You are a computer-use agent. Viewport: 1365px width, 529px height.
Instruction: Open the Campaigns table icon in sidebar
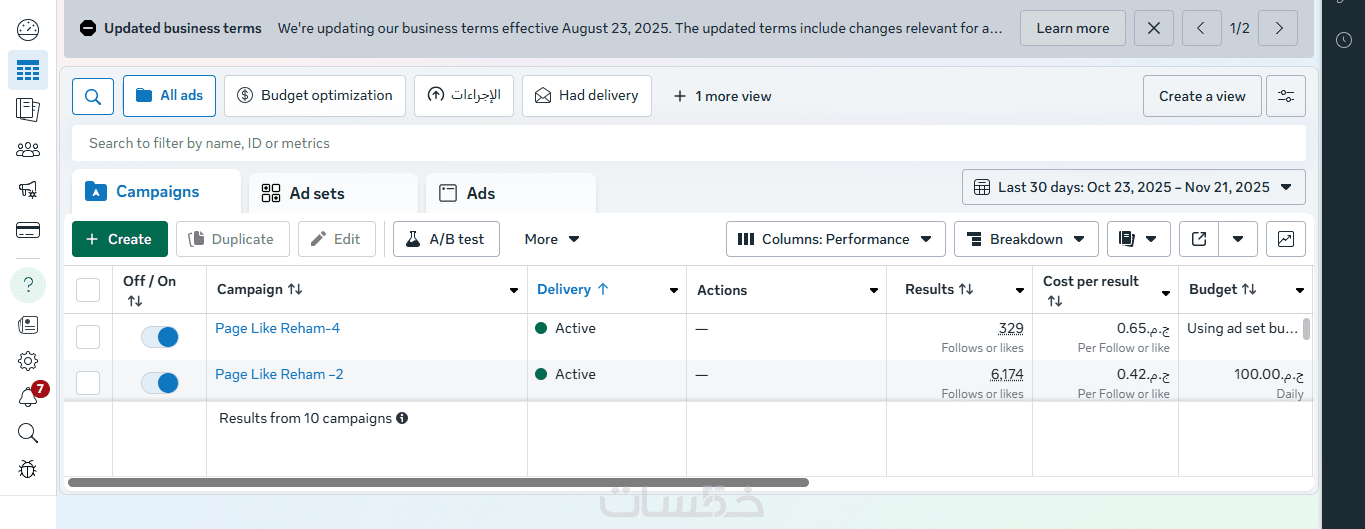click(x=28, y=70)
